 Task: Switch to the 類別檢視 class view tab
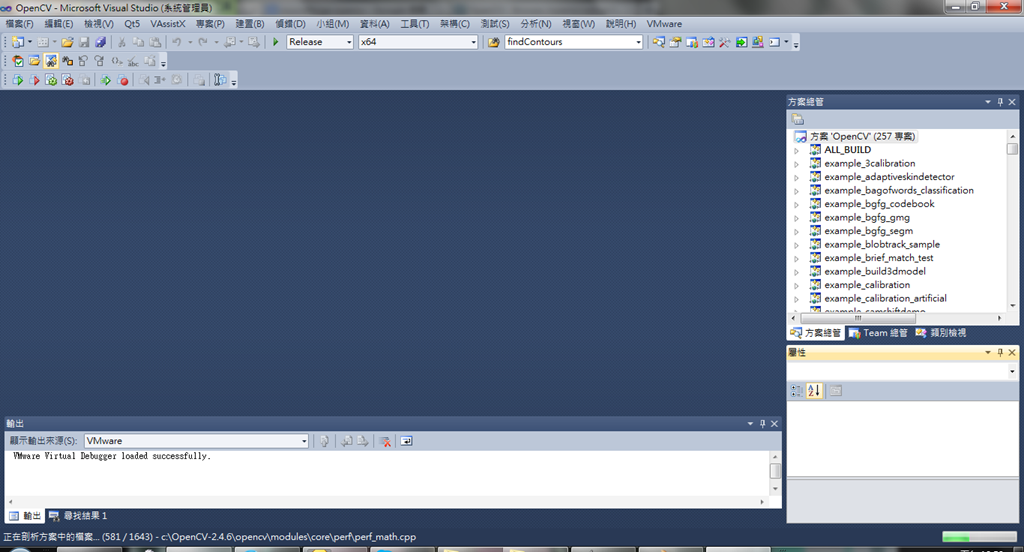941,333
